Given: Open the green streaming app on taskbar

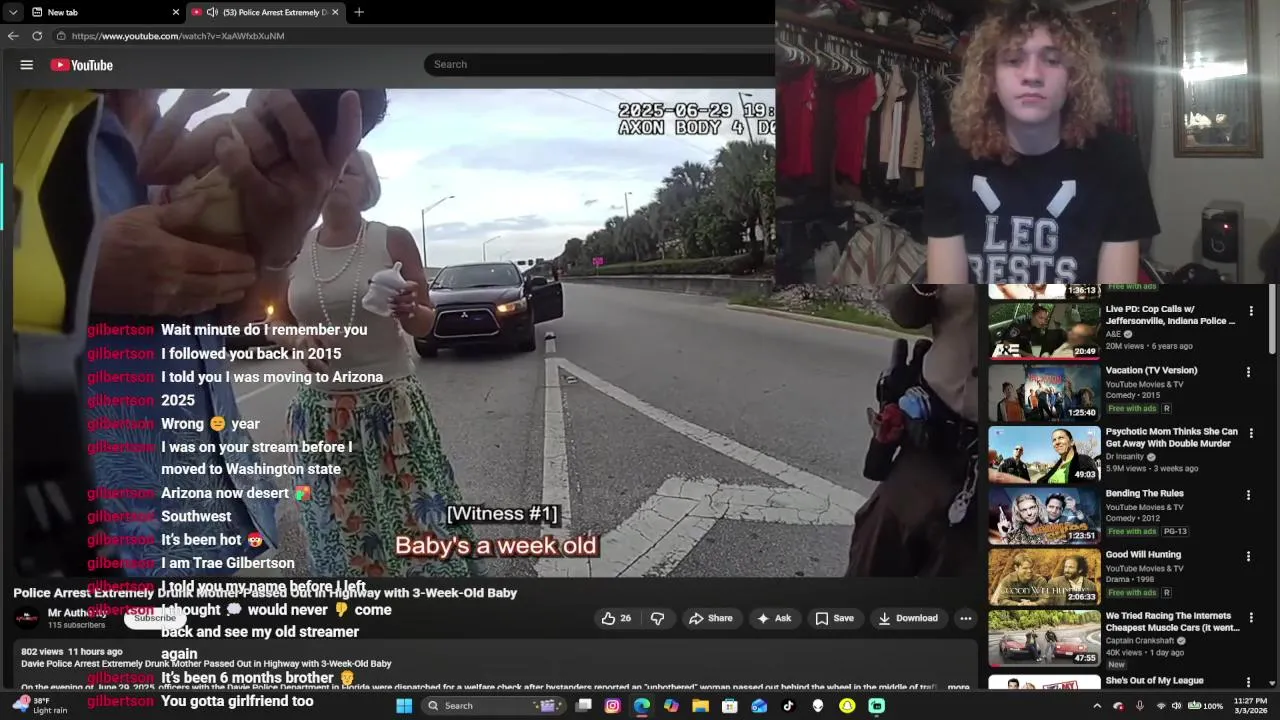Looking at the screenshot, I should (877, 705).
